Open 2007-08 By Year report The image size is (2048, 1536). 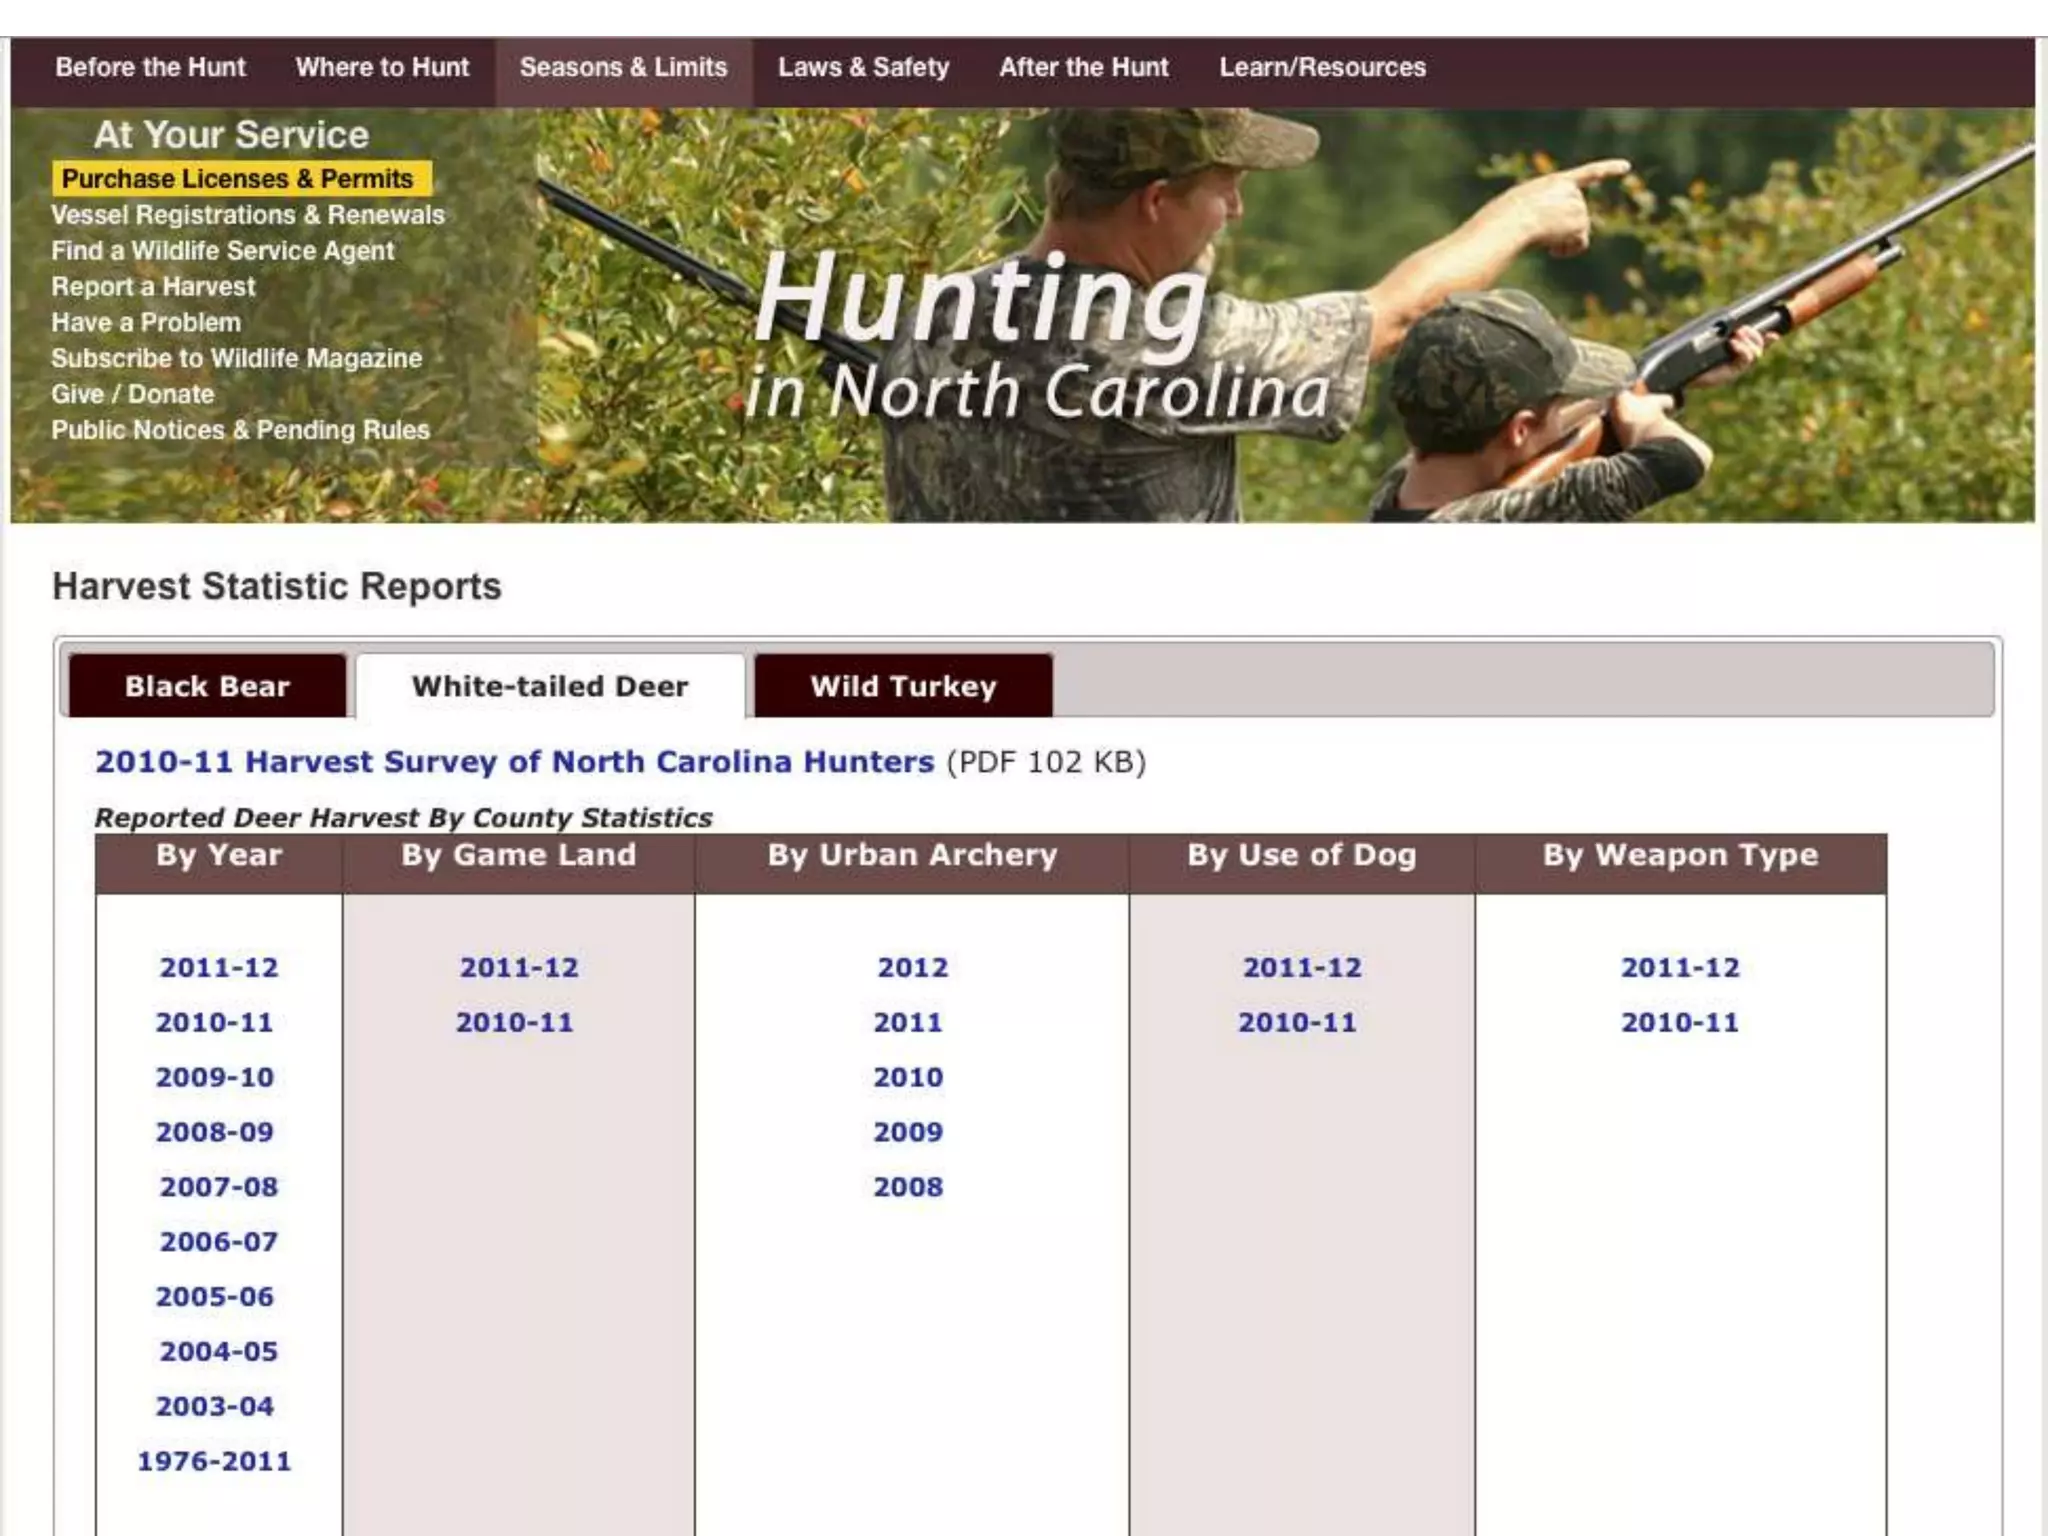pos(218,1187)
